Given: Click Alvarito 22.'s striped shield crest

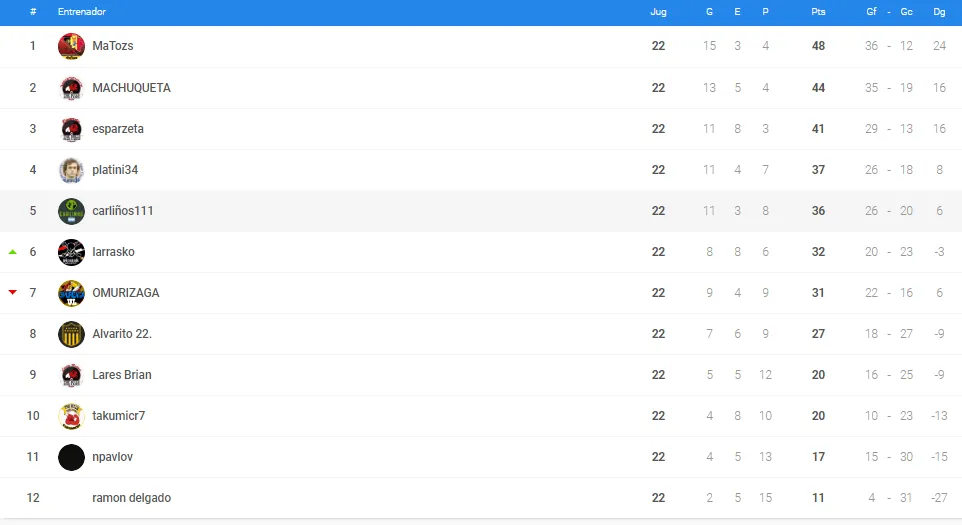Looking at the screenshot, I should pyautogui.click(x=71, y=334).
